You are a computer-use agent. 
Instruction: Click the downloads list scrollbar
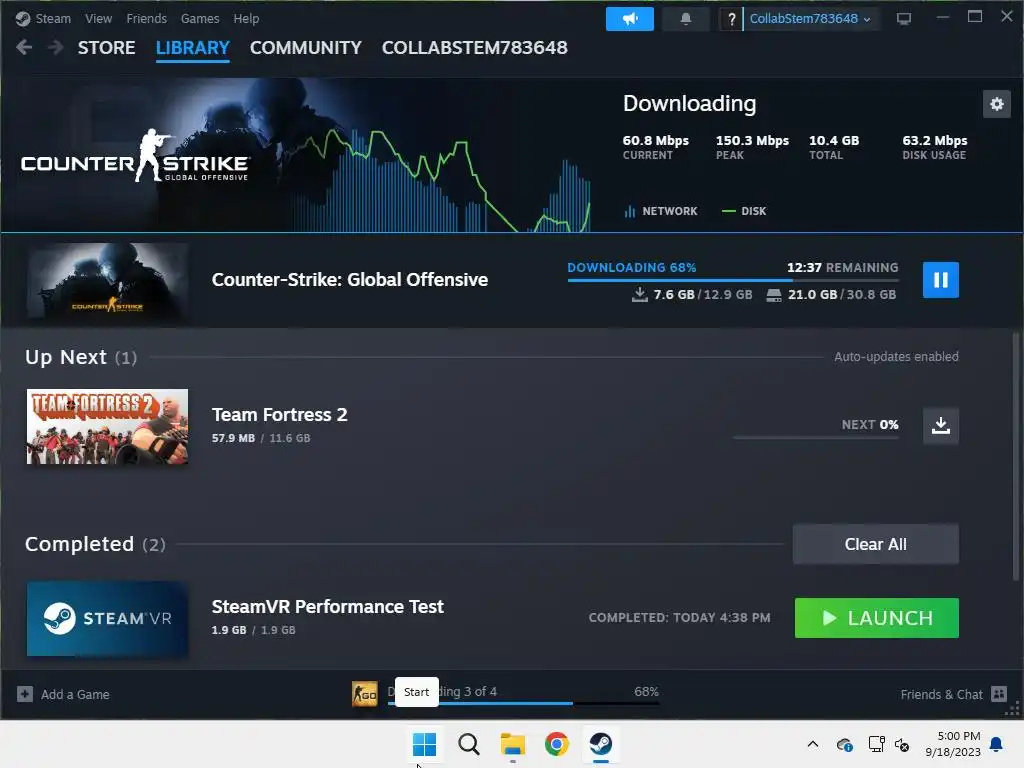click(x=1016, y=456)
